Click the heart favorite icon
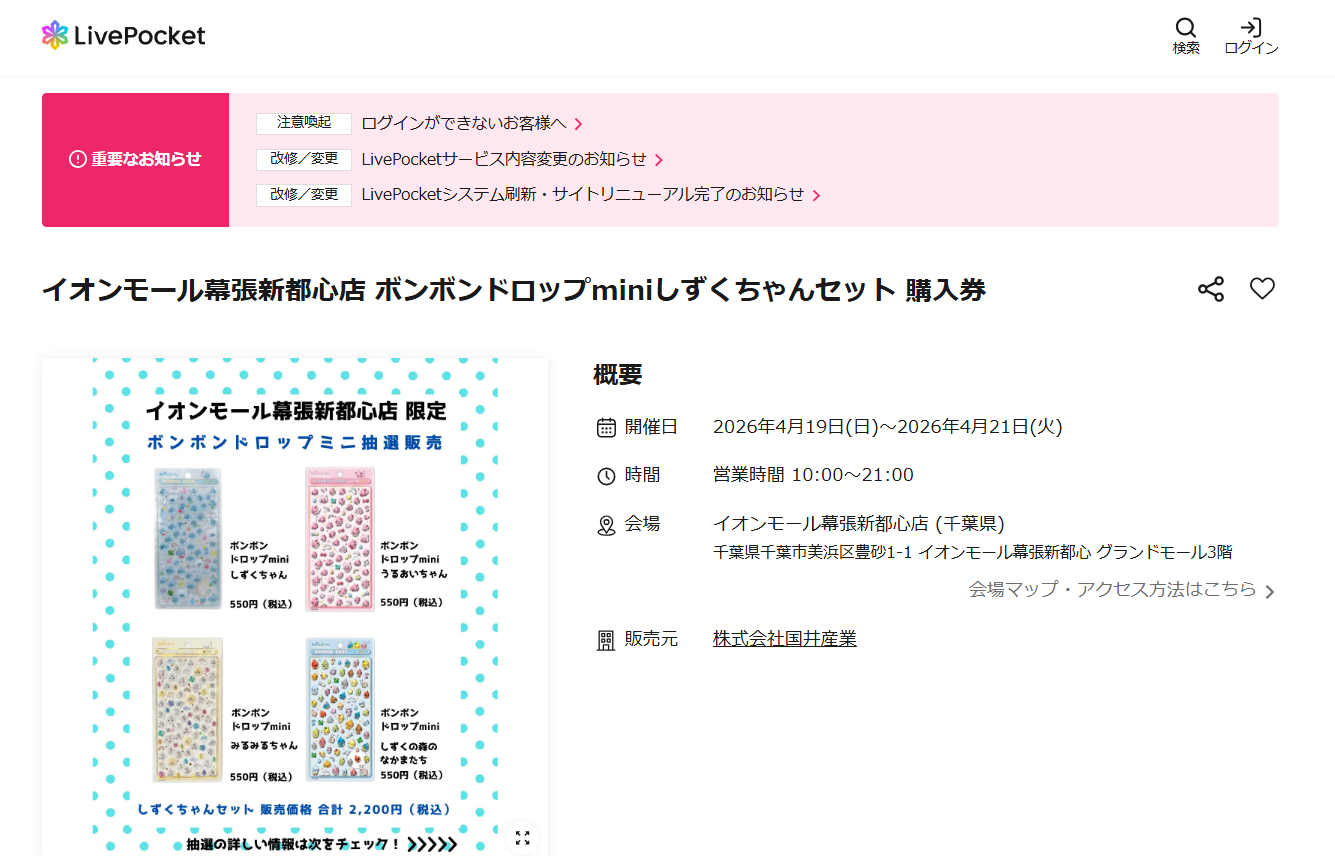 click(1263, 288)
